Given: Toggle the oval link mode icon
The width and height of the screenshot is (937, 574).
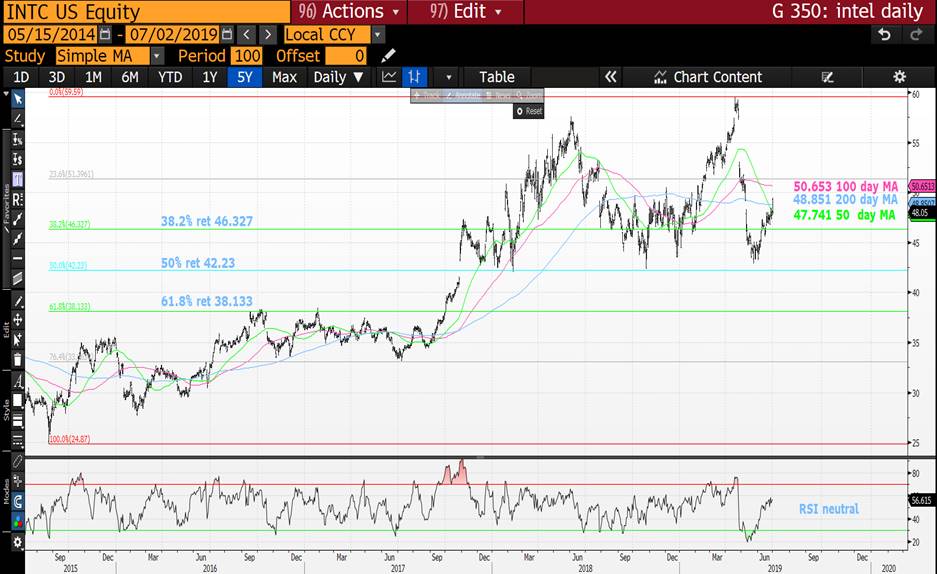Looking at the screenshot, I should click(x=18, y=462).
